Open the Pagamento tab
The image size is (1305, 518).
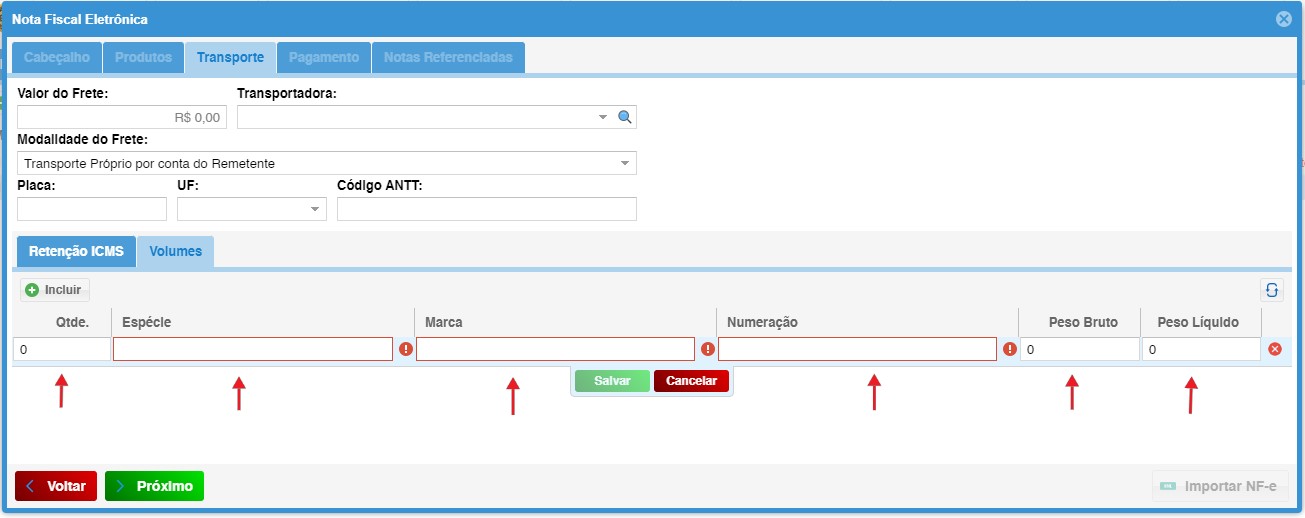pyautogui.click(x=324, y=57)
